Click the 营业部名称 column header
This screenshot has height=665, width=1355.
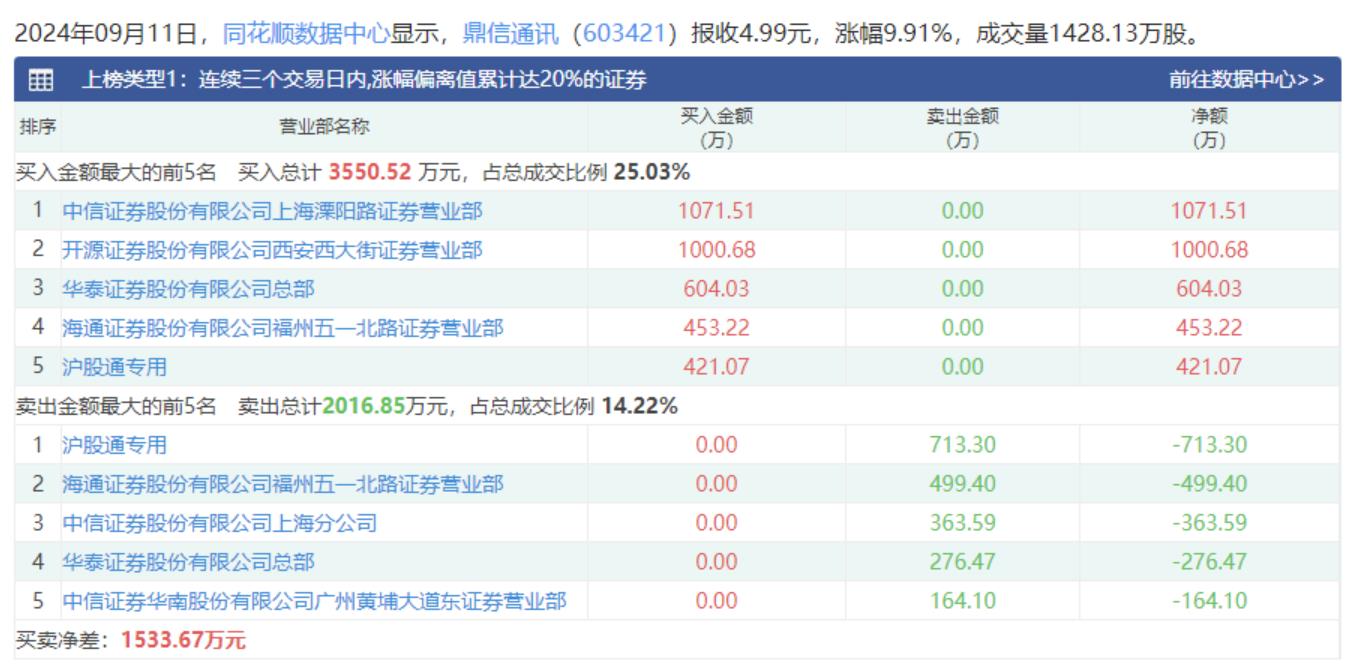pos(324,127)
